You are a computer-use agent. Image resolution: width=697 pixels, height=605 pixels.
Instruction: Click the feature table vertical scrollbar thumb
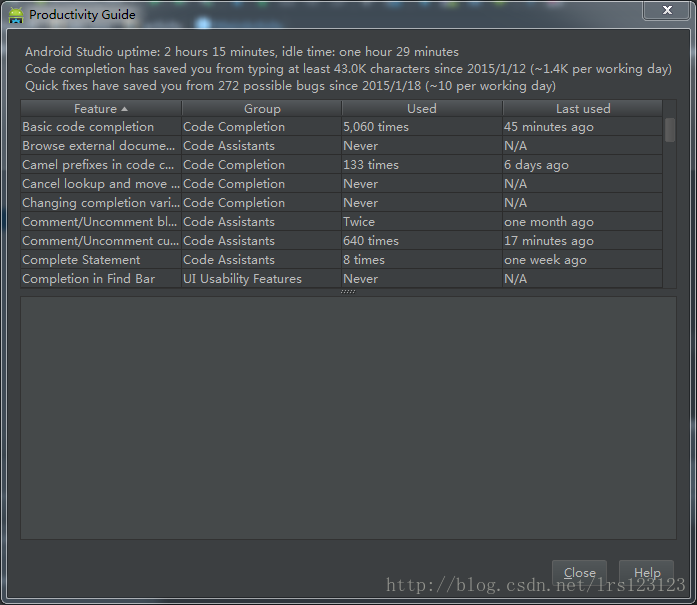[x=669, y=130]
